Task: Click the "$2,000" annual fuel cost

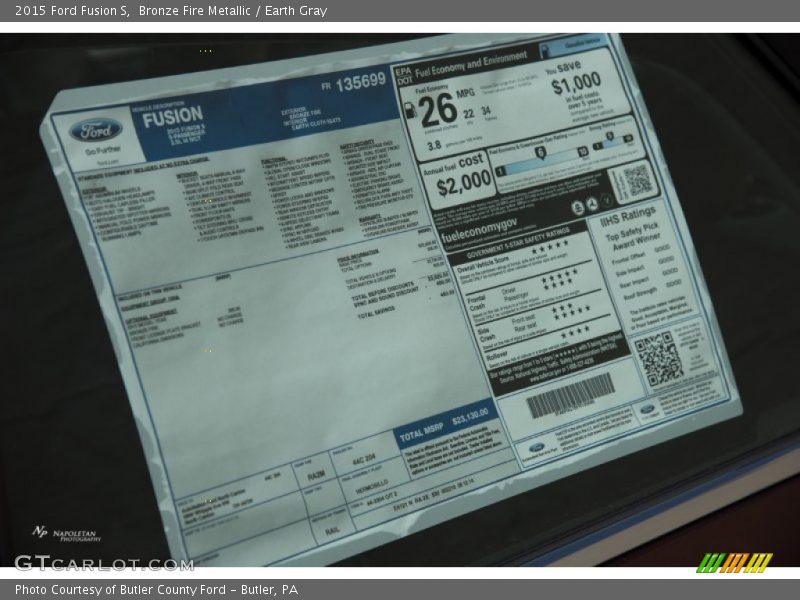Action: click(x=464, y=184)
